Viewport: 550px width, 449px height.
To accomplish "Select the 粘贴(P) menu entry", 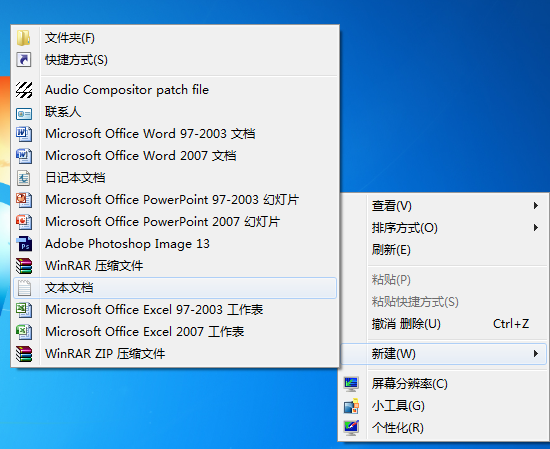I will (443, 280).
